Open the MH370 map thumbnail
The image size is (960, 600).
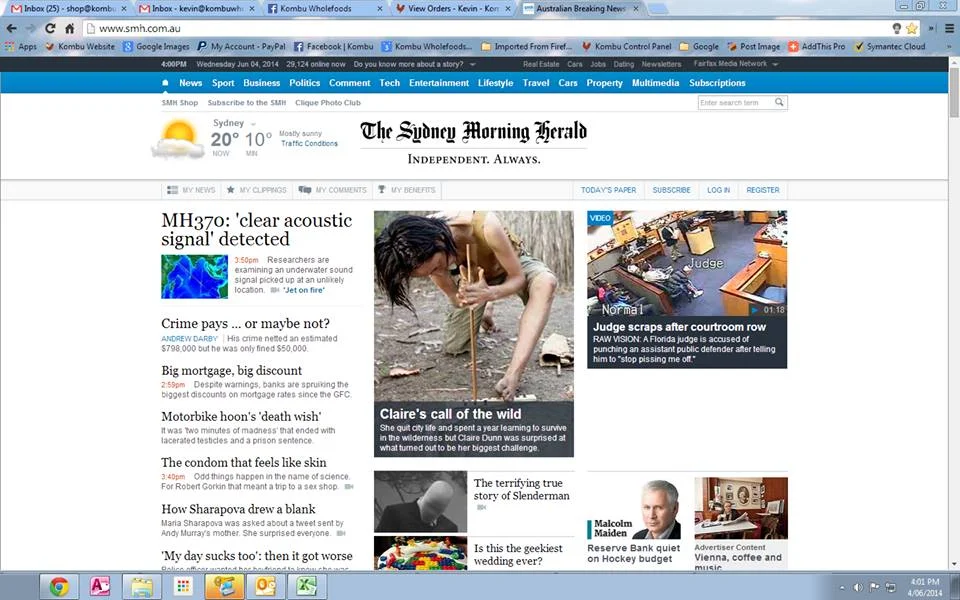pyautogui.click(x=195, y=277)
